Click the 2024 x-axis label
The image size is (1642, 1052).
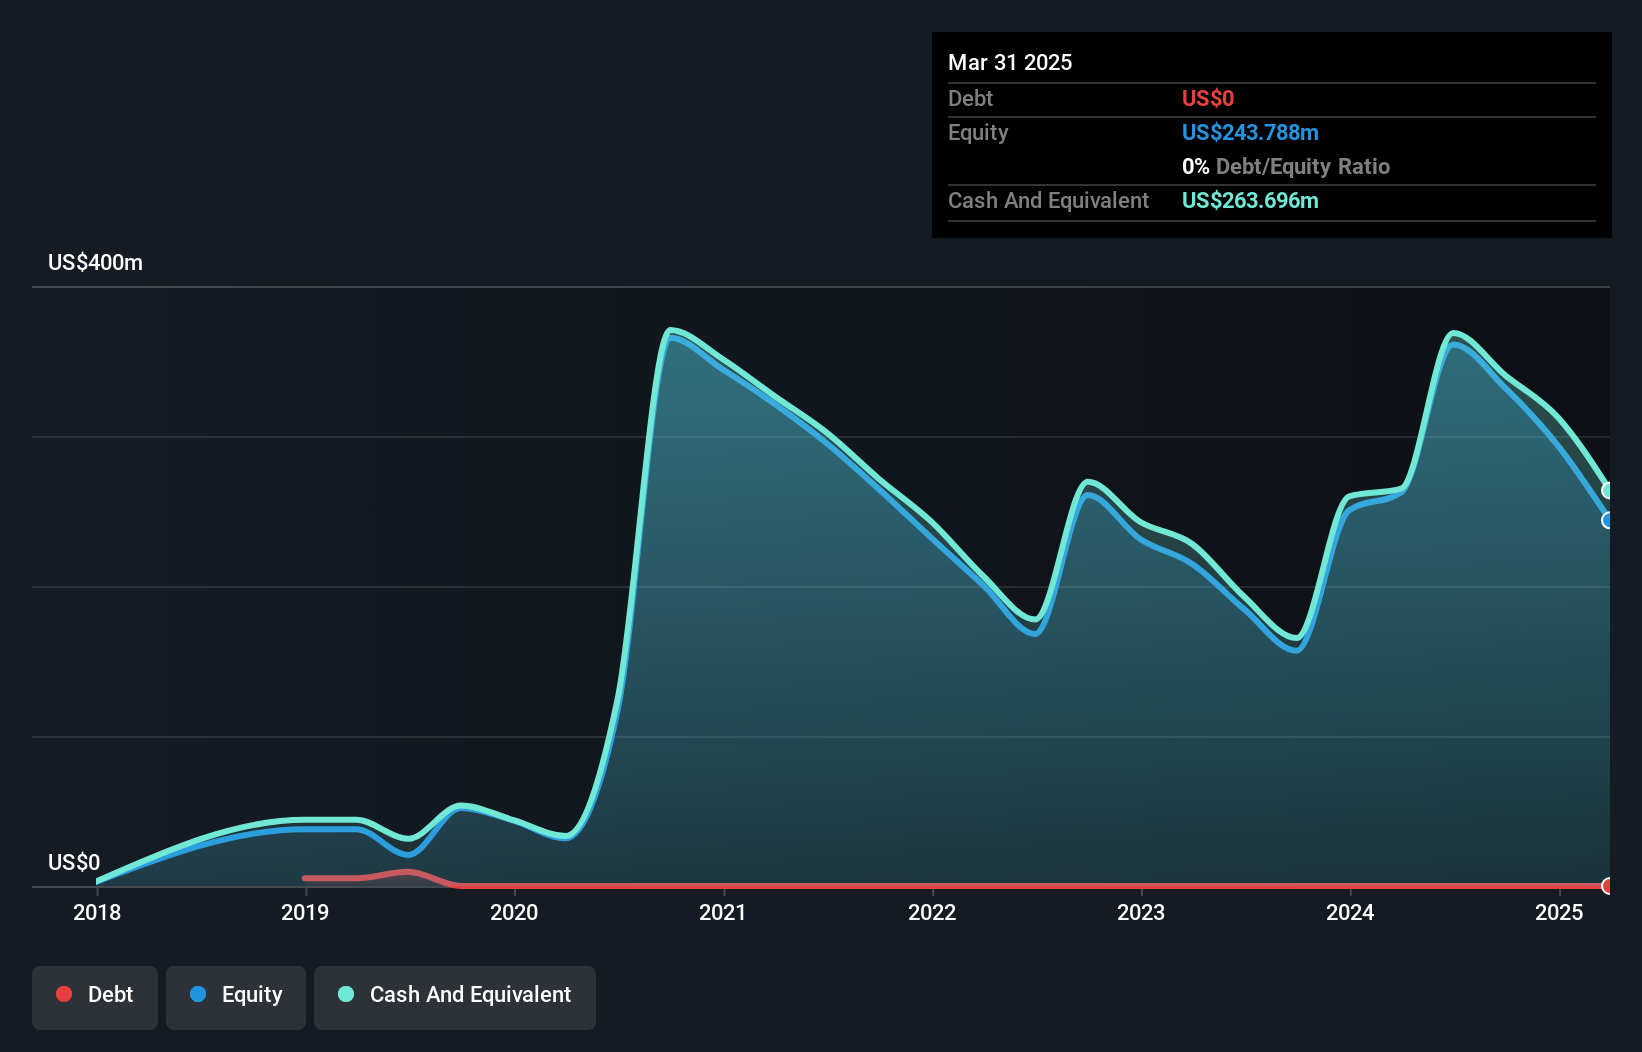point(1350,912)
